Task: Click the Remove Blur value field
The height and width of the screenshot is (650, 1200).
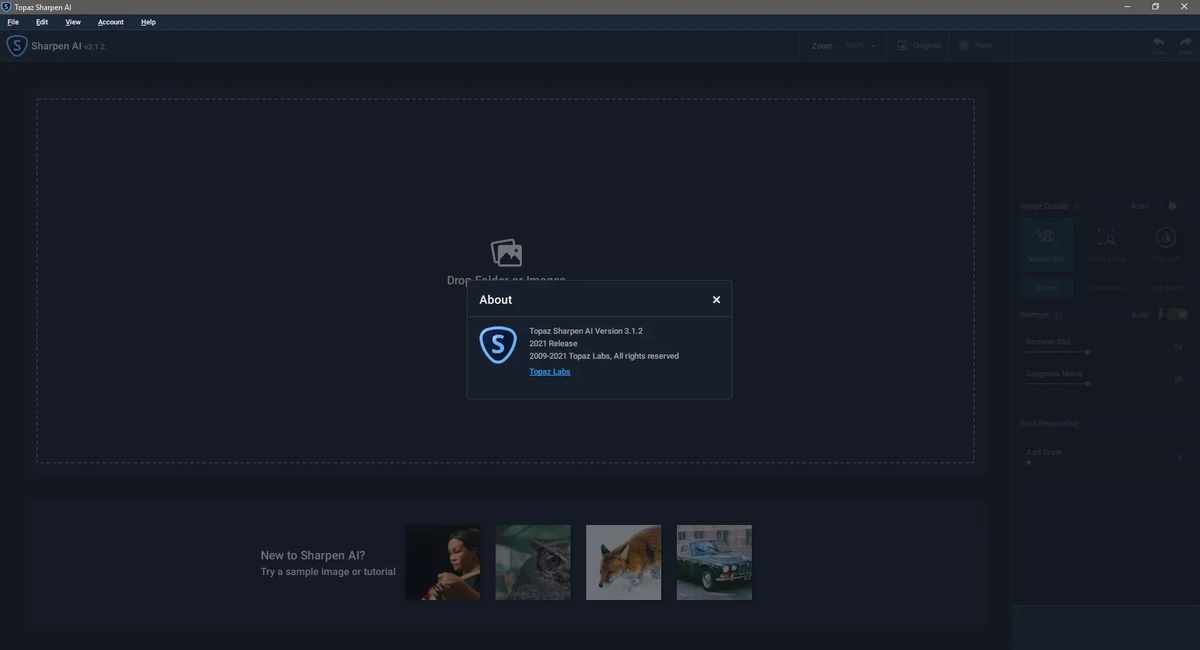Action: pos(1177,347)
